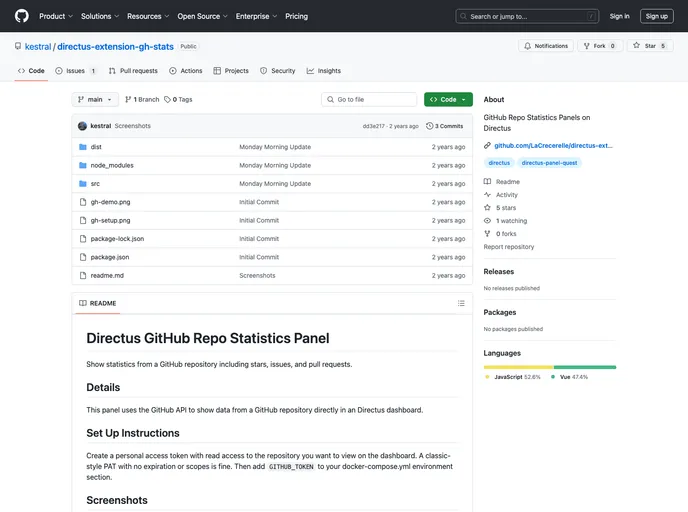This screenshot has height=512, width=688.
Task: Open Screenshots commit message for readme.md
Action: (257, 276)
